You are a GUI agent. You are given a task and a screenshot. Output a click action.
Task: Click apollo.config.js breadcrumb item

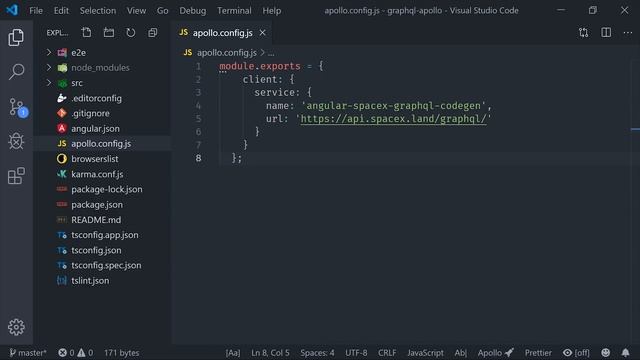227,53
